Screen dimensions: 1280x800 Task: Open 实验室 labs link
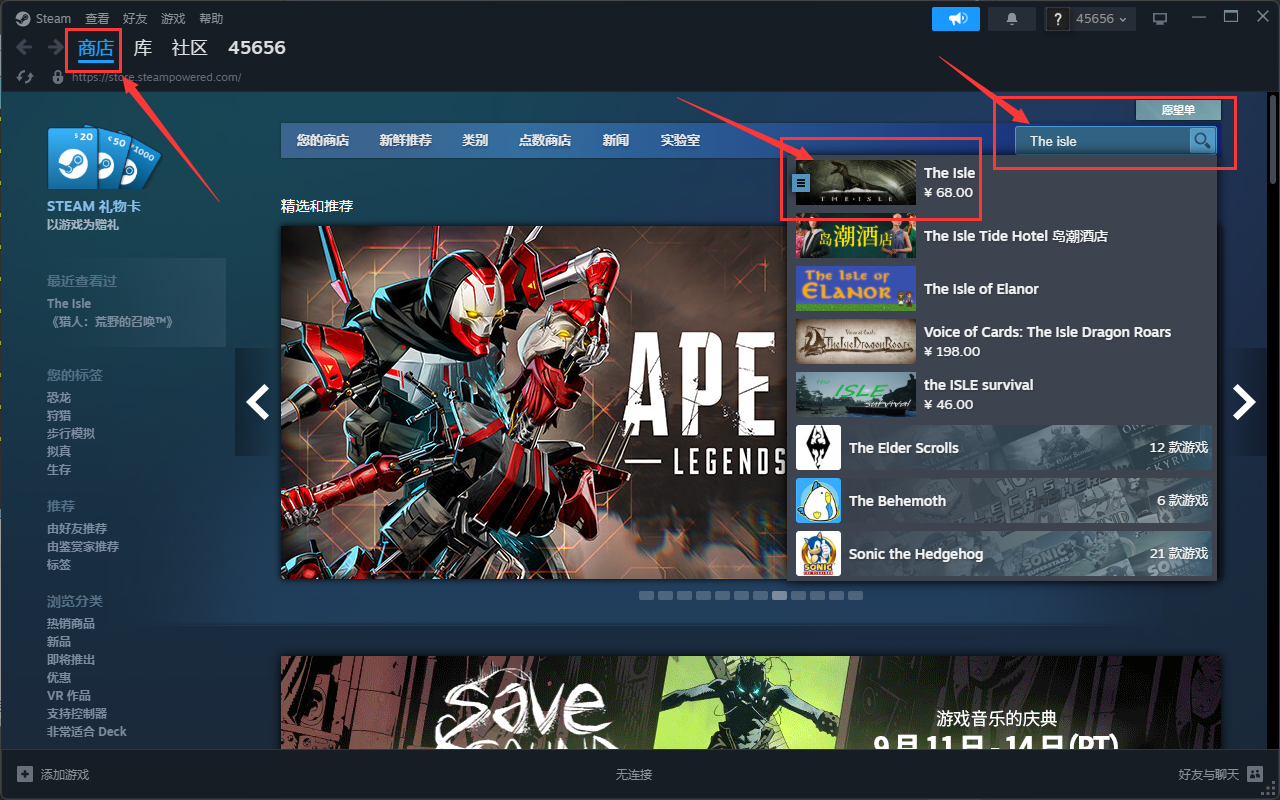(680, 140)
